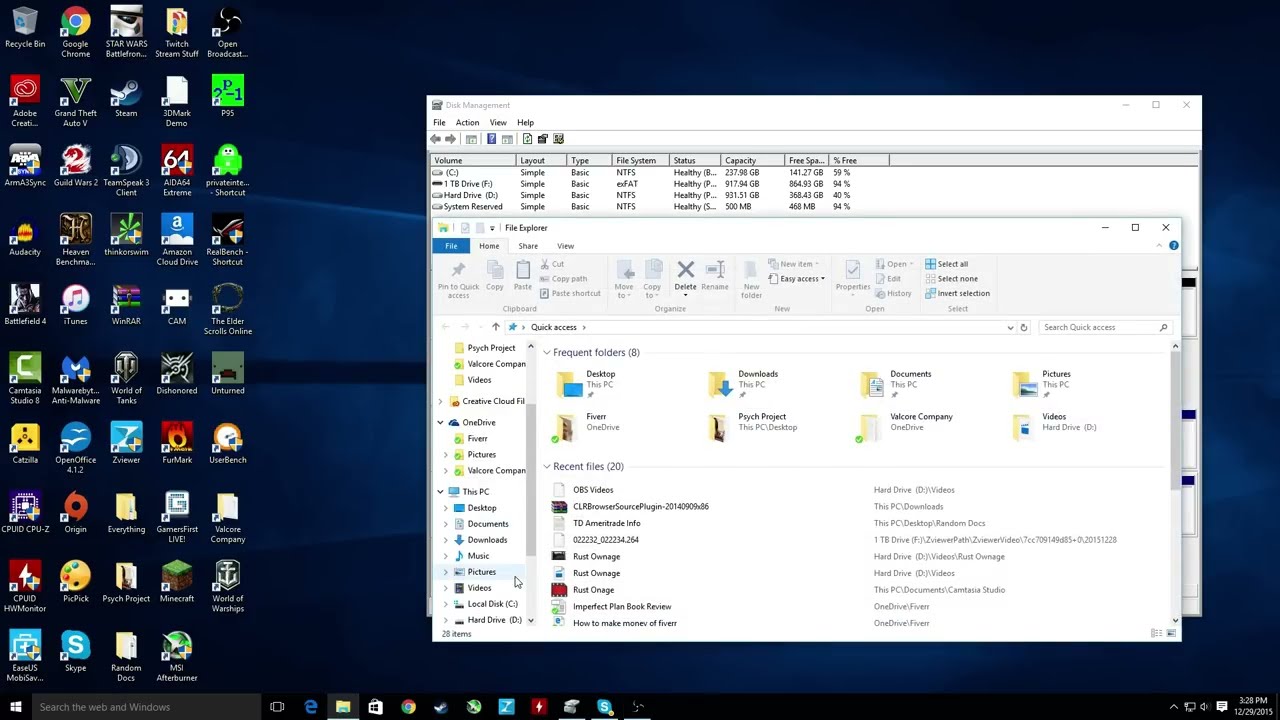
Task: Open the Help menu in Disk Management
Action: (x=525, y=123)
